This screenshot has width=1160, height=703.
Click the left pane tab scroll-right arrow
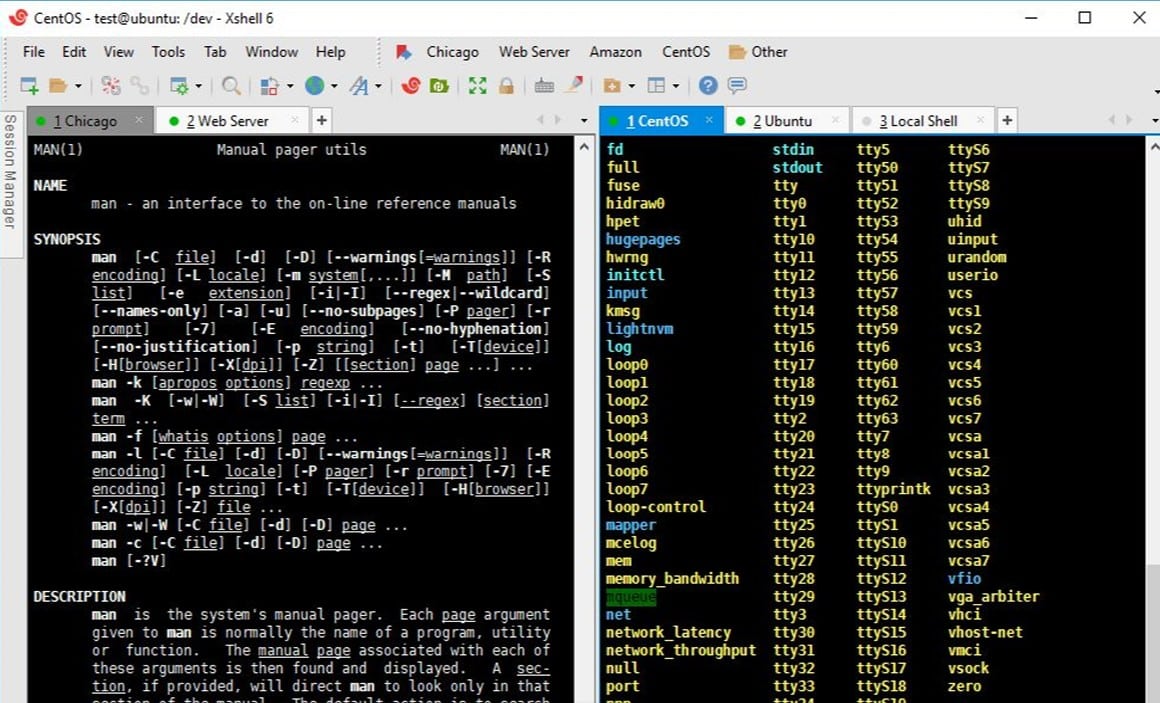pyautogui.click(x=558, y=120)
